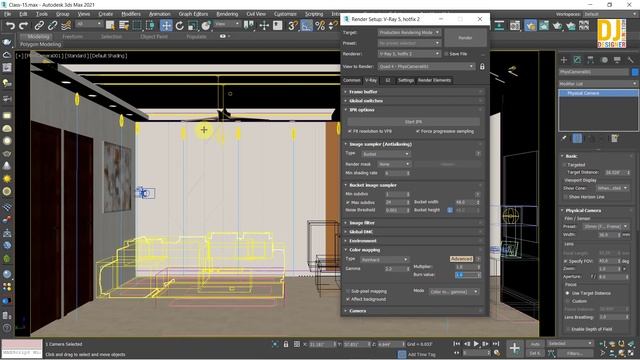The image size is (640, 360).
Task: Open the Modifiers menu
Action: pyautogui.click(x=131, y=14)
